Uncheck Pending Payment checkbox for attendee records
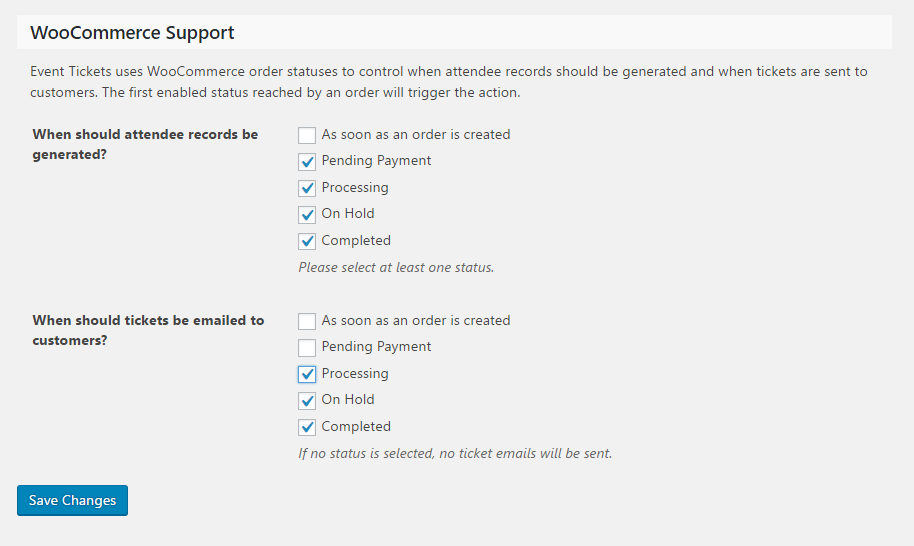Image resolution: width=914 pixels, height=546 pixels. pyautogui.click(x=307, y=161)
